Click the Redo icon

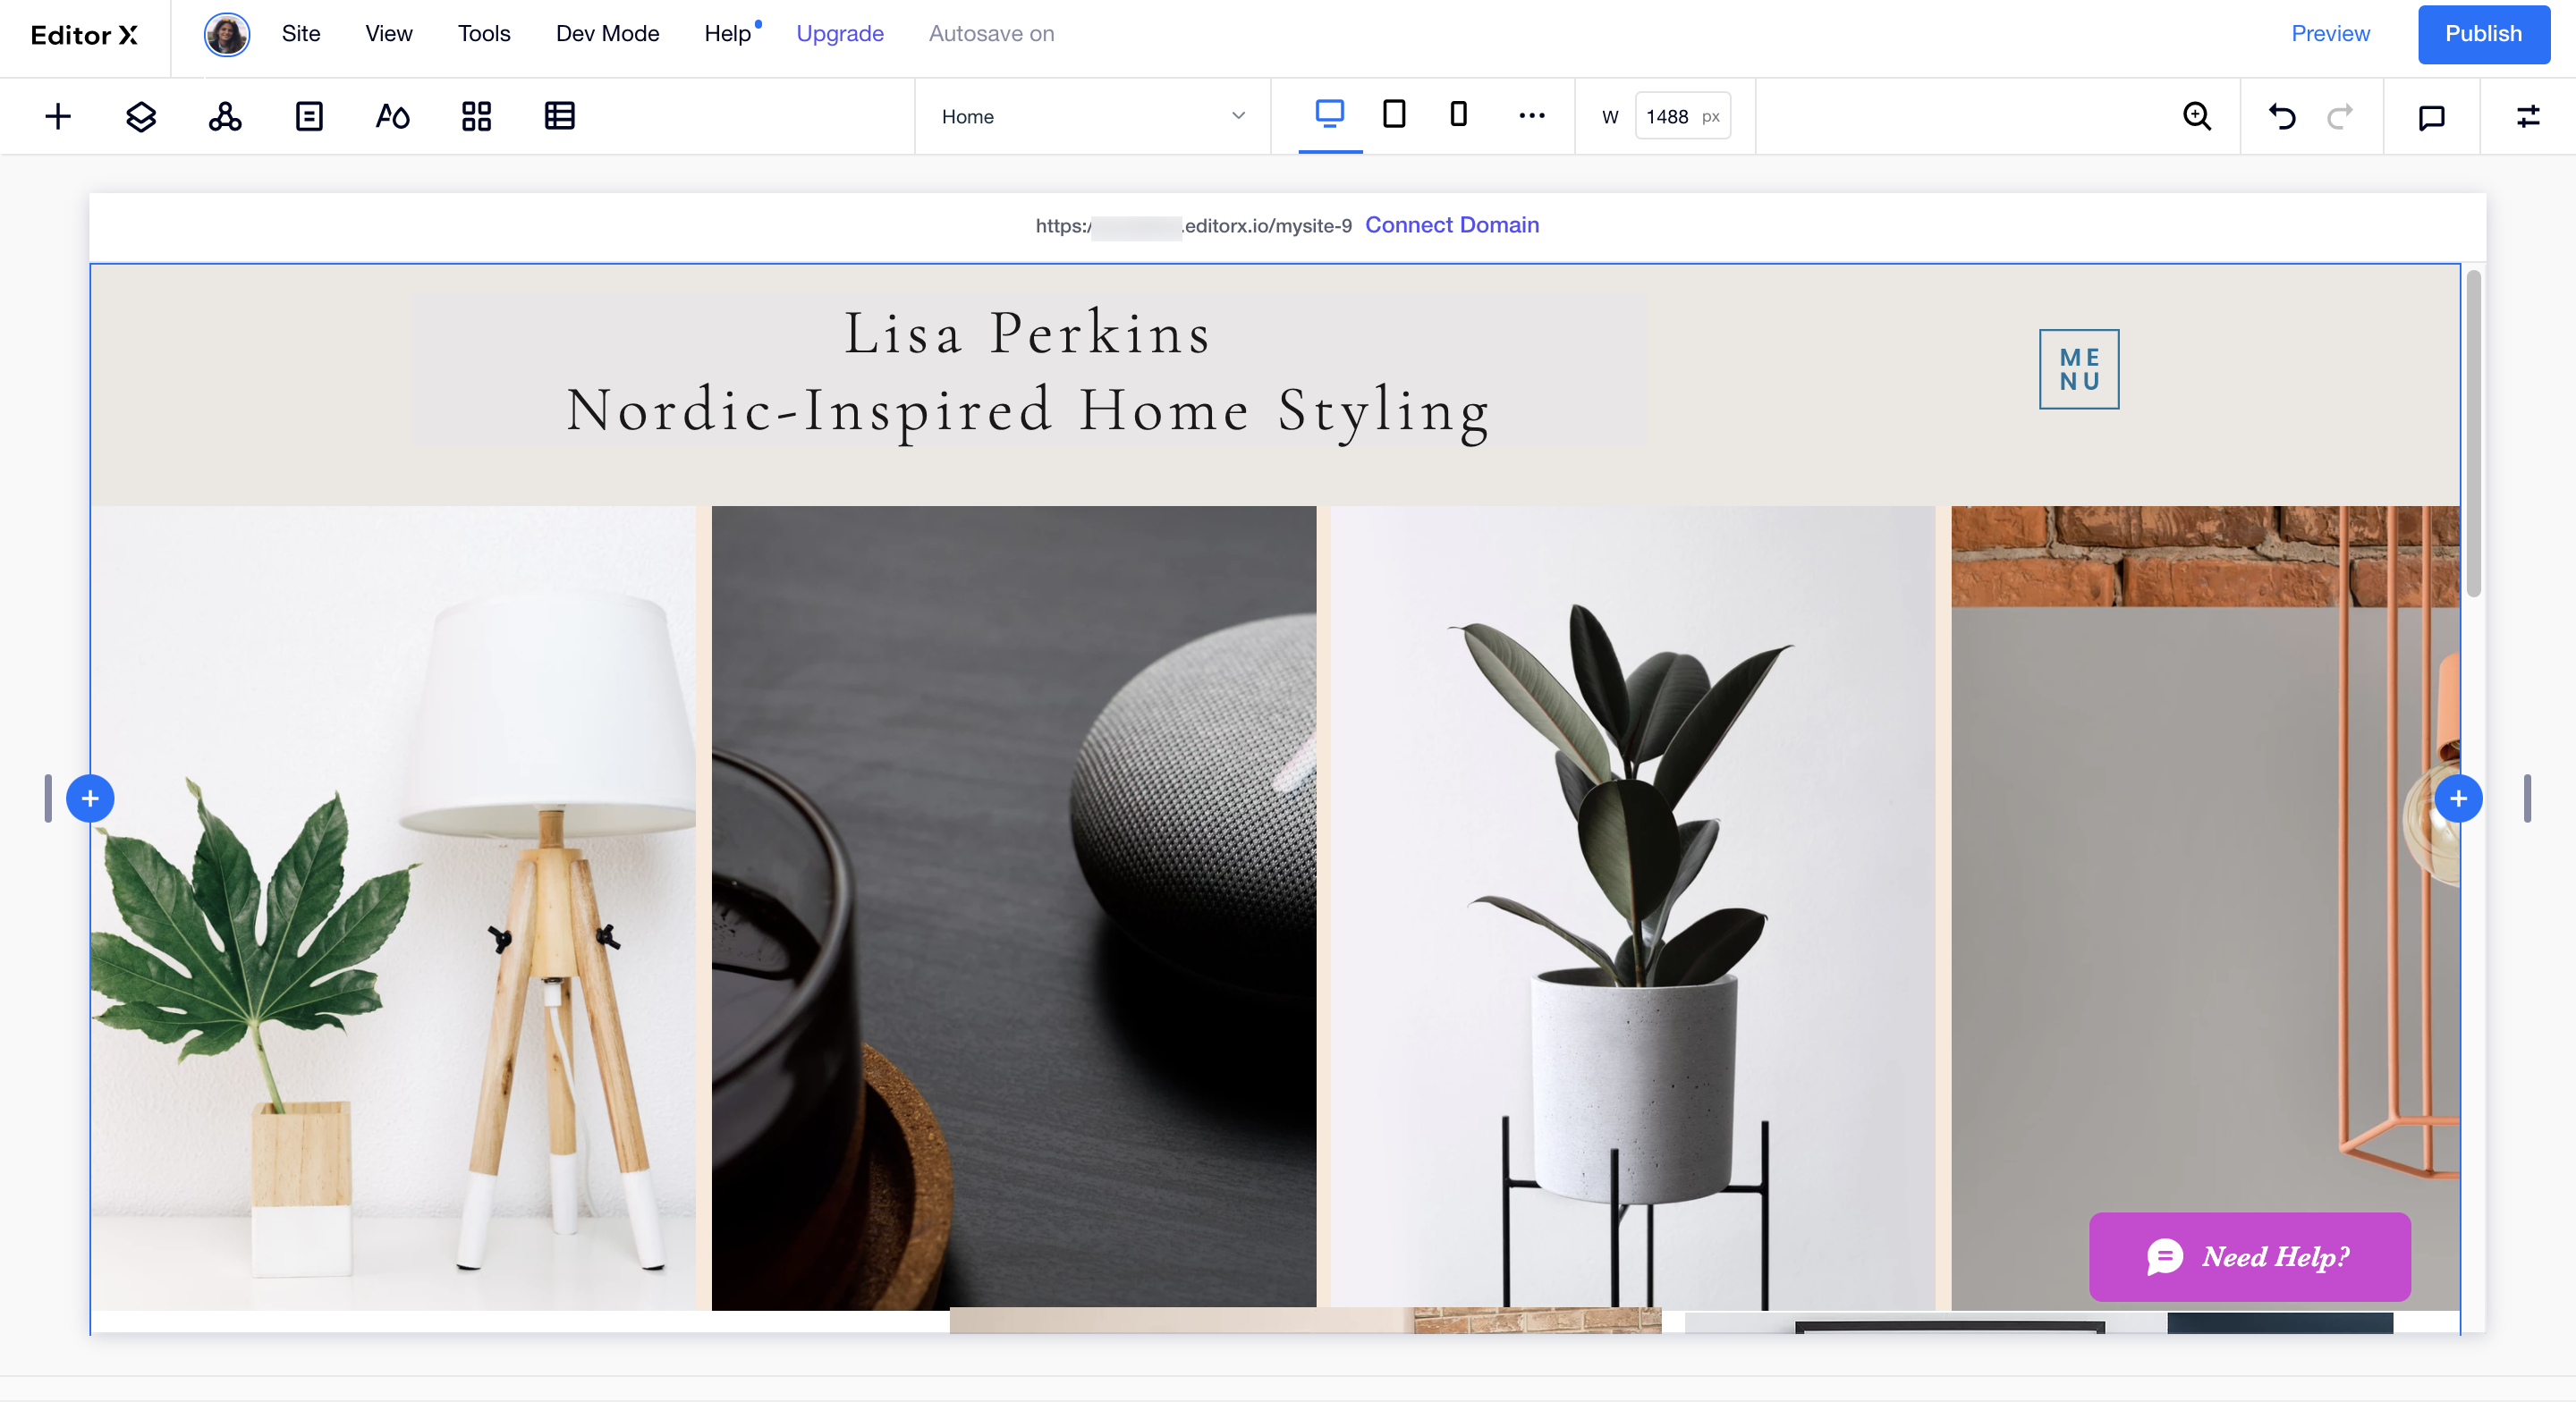(2340, 115)
